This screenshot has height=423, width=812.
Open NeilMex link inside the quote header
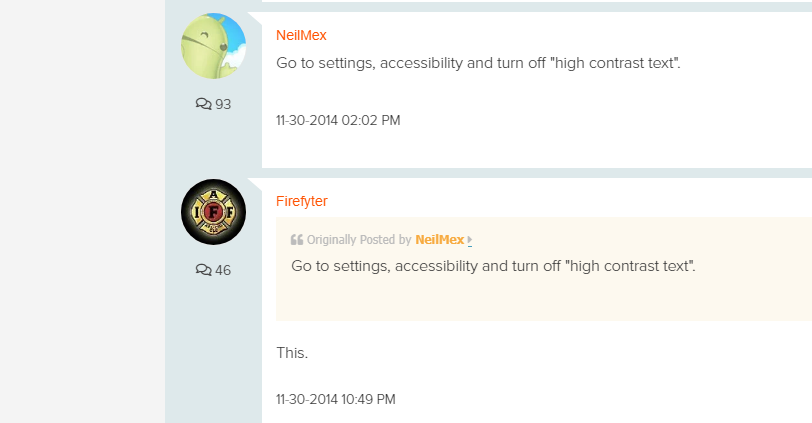pos(440,240)
